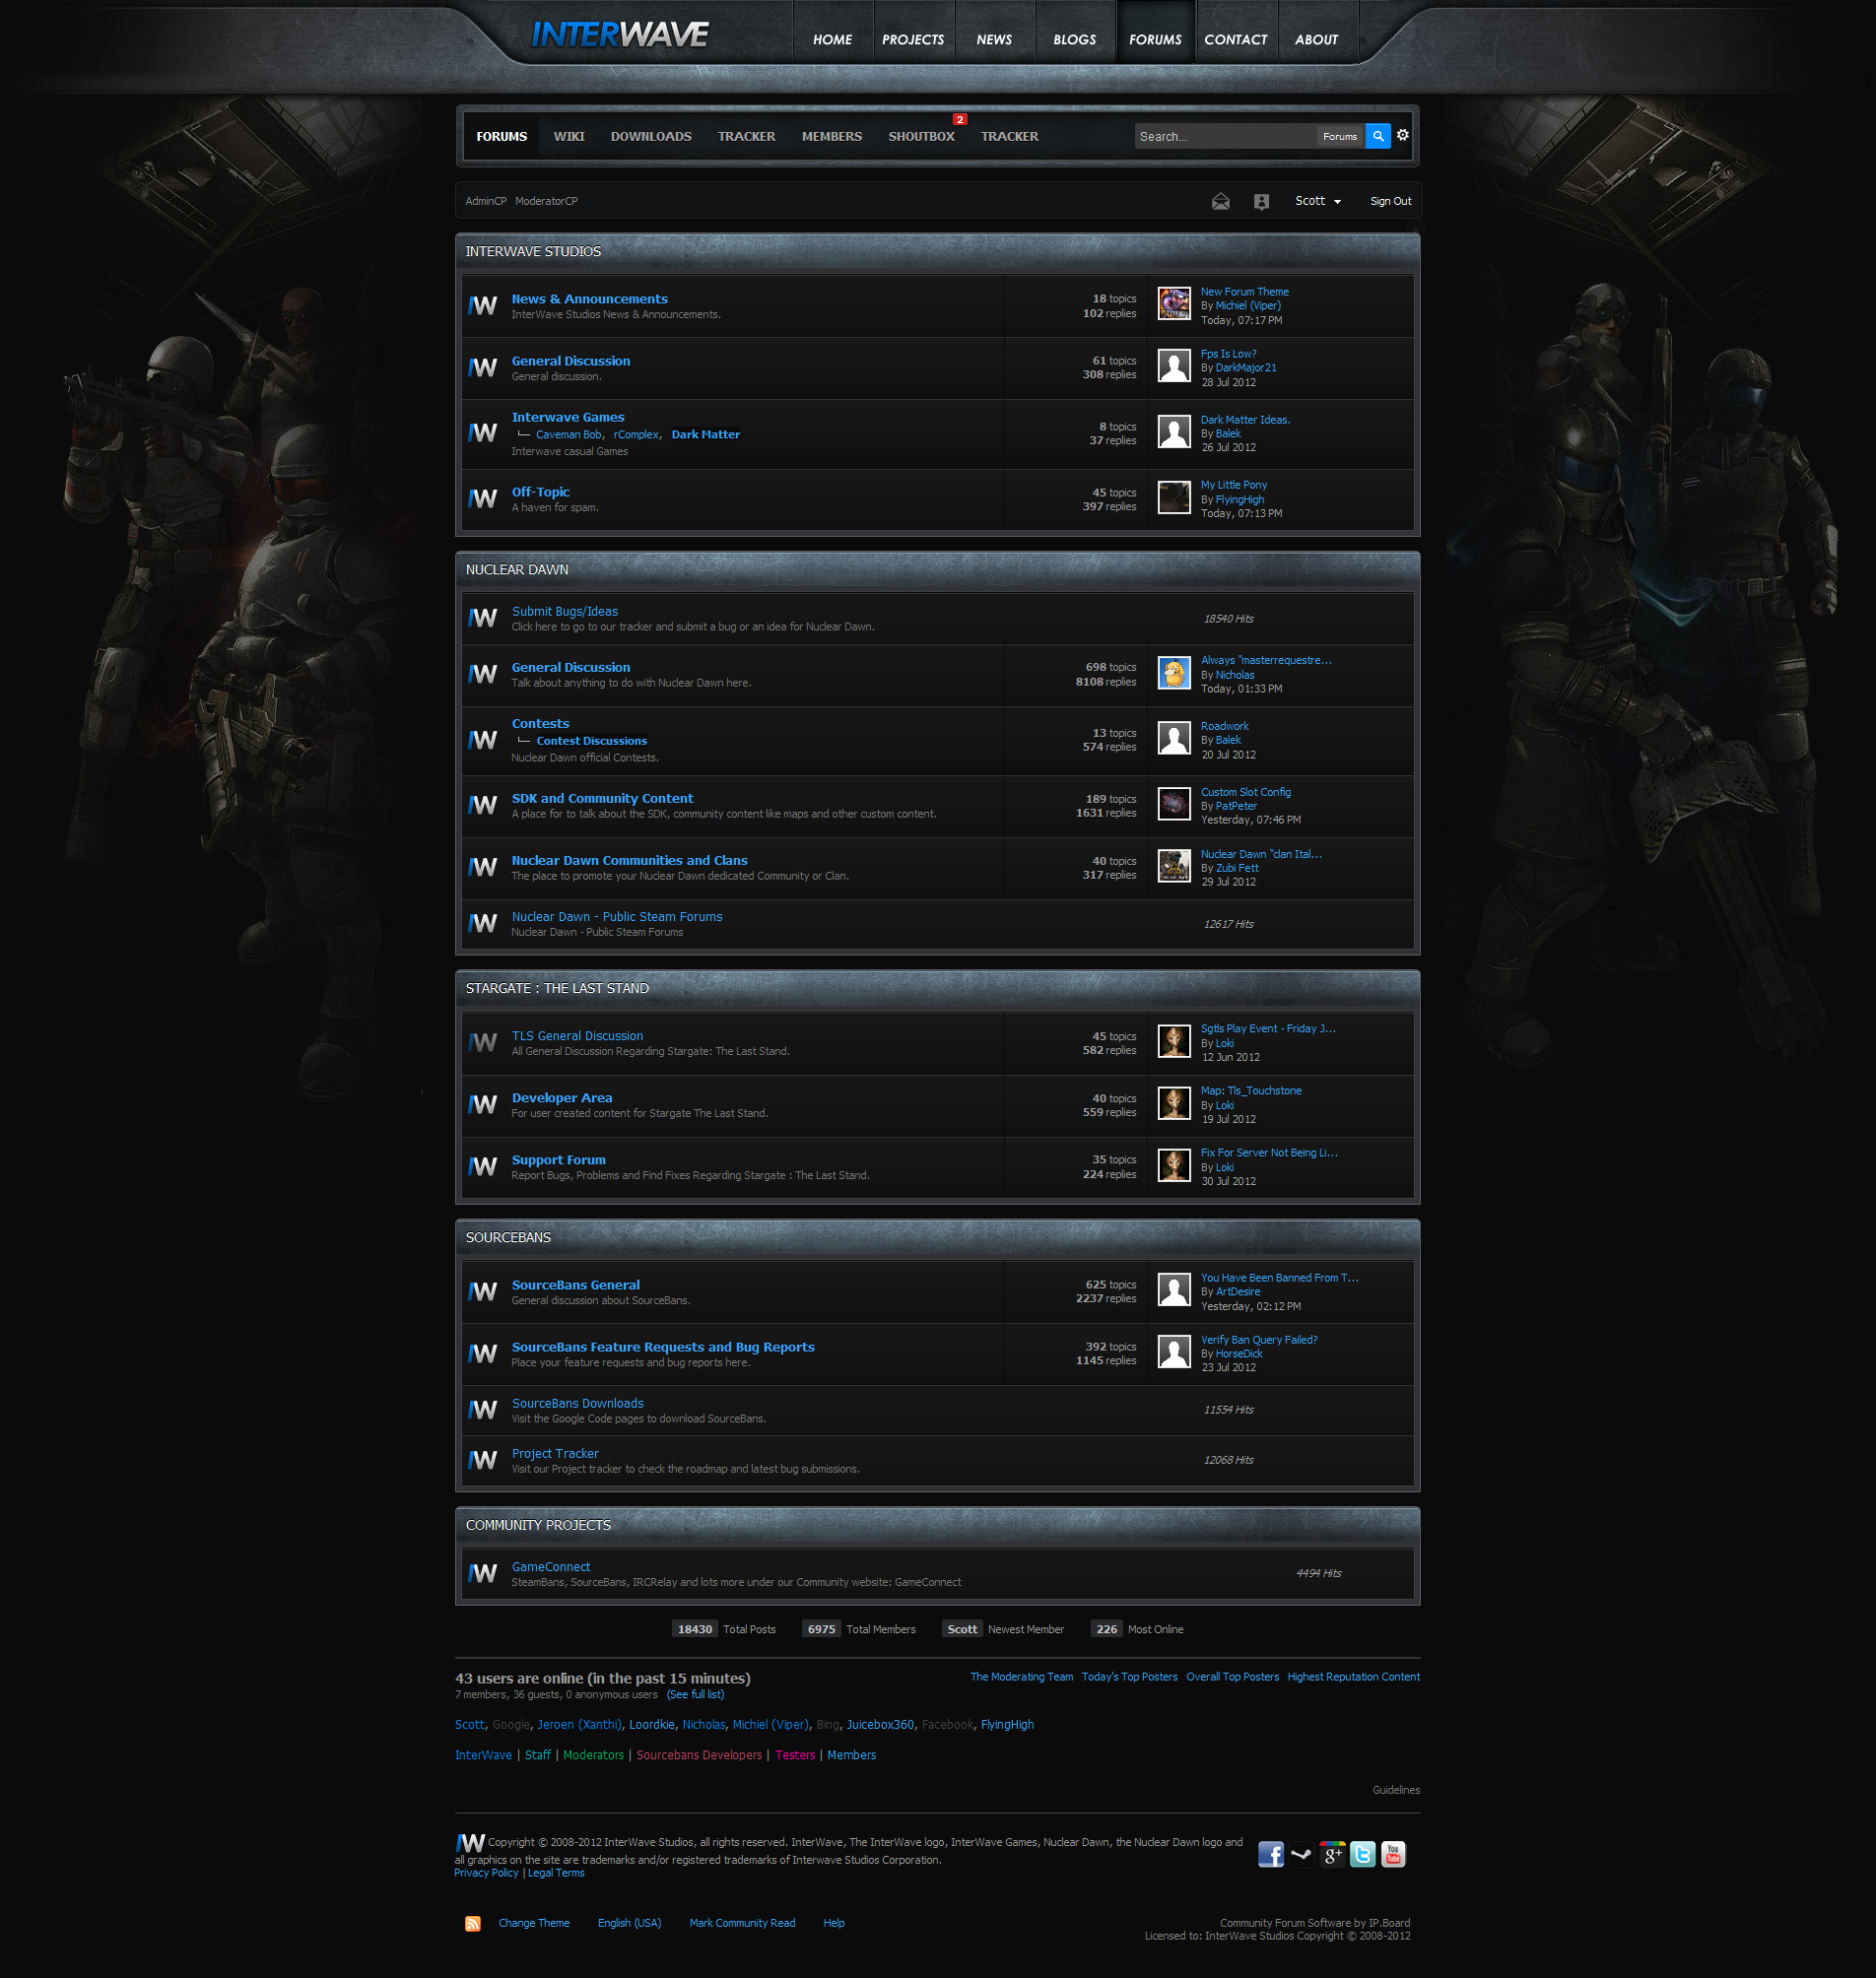Click forum icon beside Developer Area
Viewport: 1876px width, 1978px height.
pyautogui.click(x=482, y=1105)
